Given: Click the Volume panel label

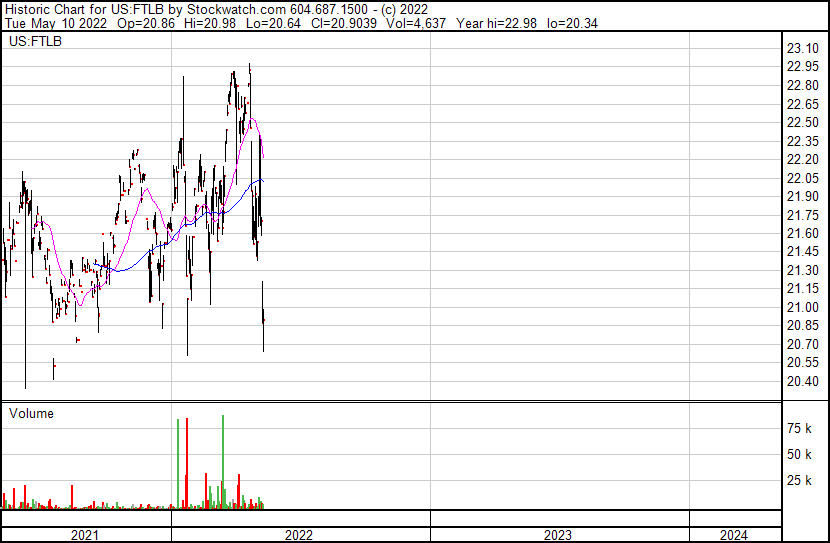Looking at the screenshot, I should click(31, 413).
